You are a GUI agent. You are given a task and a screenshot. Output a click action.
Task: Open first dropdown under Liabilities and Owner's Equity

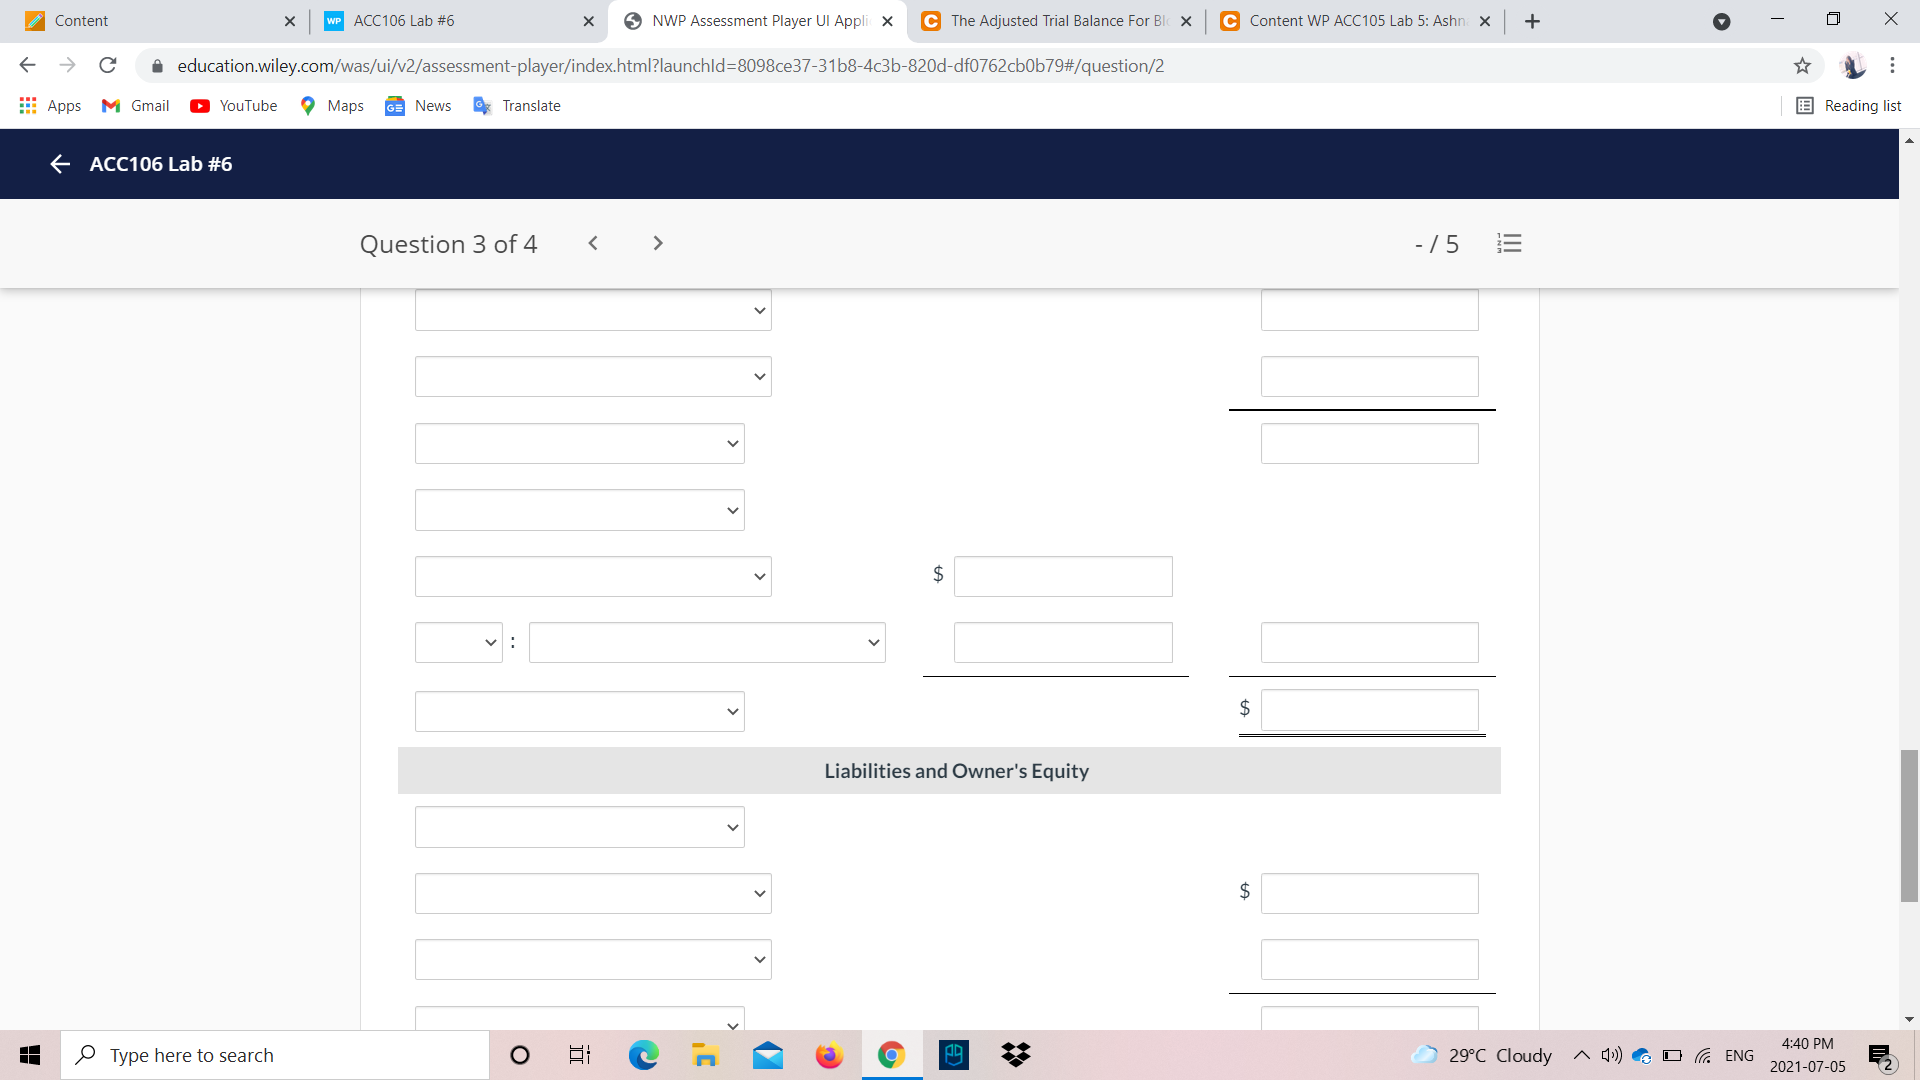click(579, 827)
